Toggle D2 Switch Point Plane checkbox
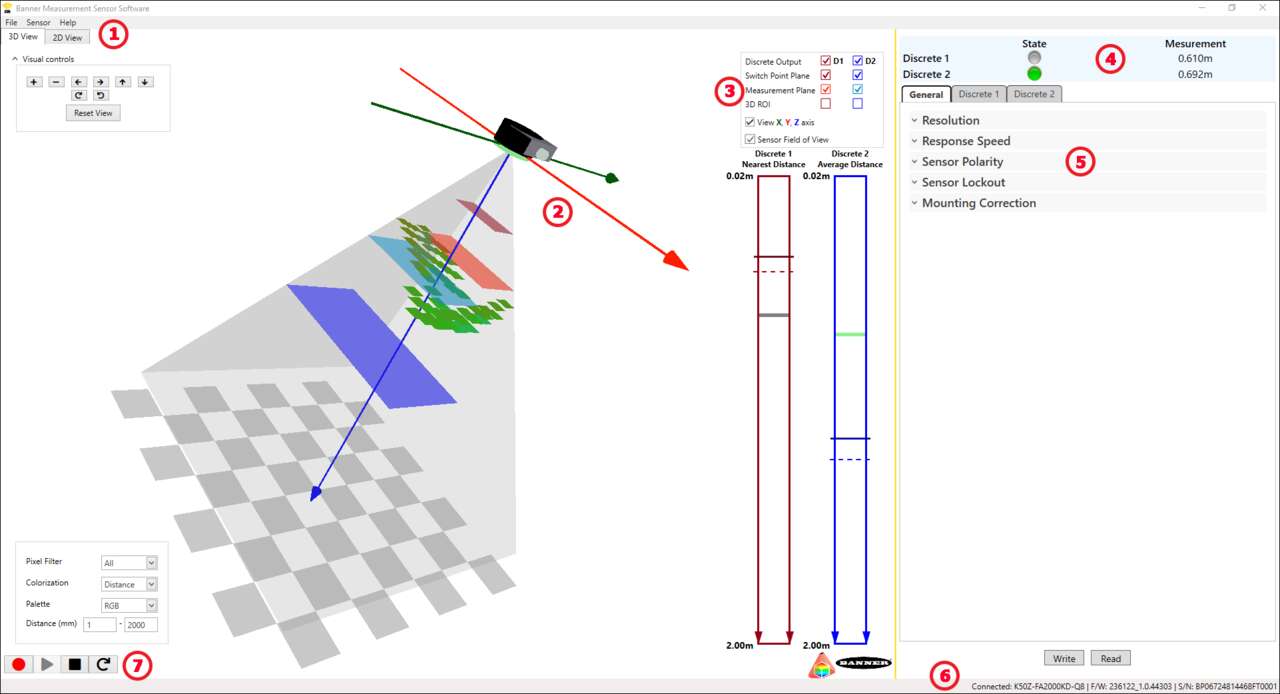Image resolution: width=1280 pixels, height=694 pixels. click(x=857, y=75)
